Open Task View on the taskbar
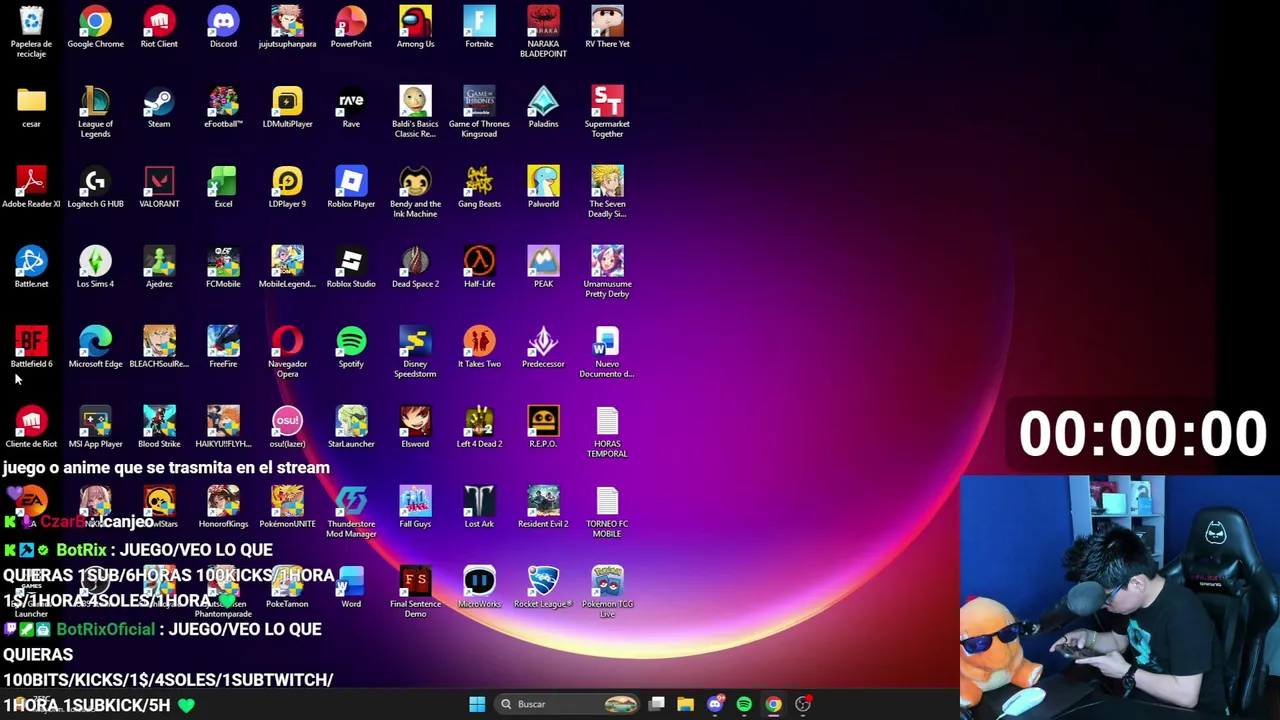1280x720 pixels. pos(657,704)
